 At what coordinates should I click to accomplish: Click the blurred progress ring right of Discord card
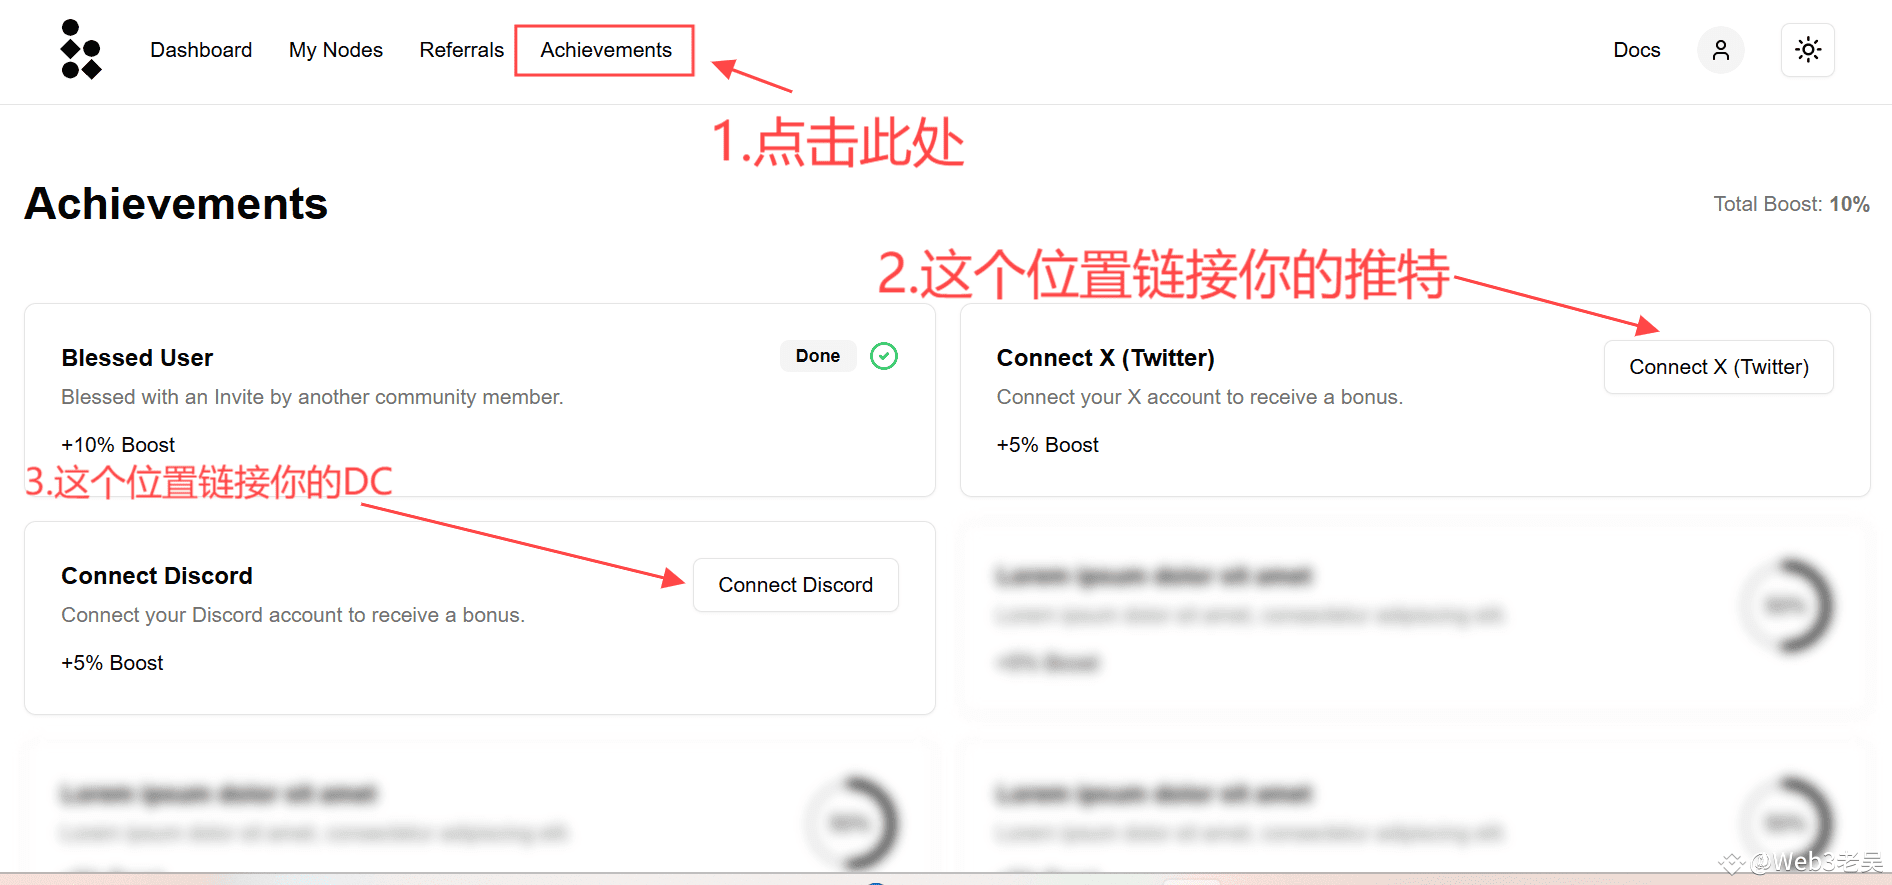1786,606
